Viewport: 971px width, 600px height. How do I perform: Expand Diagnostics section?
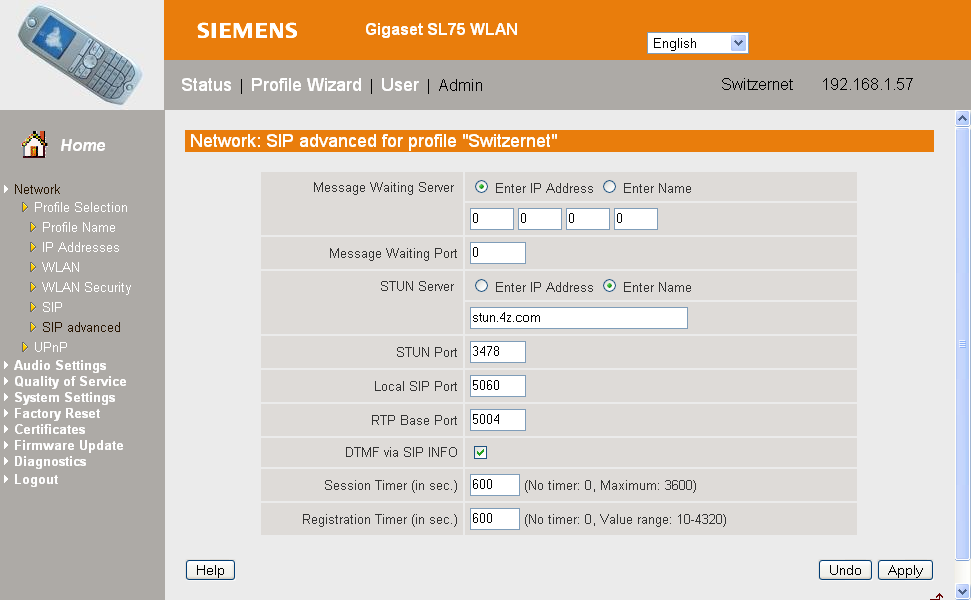tap(50, 461)
